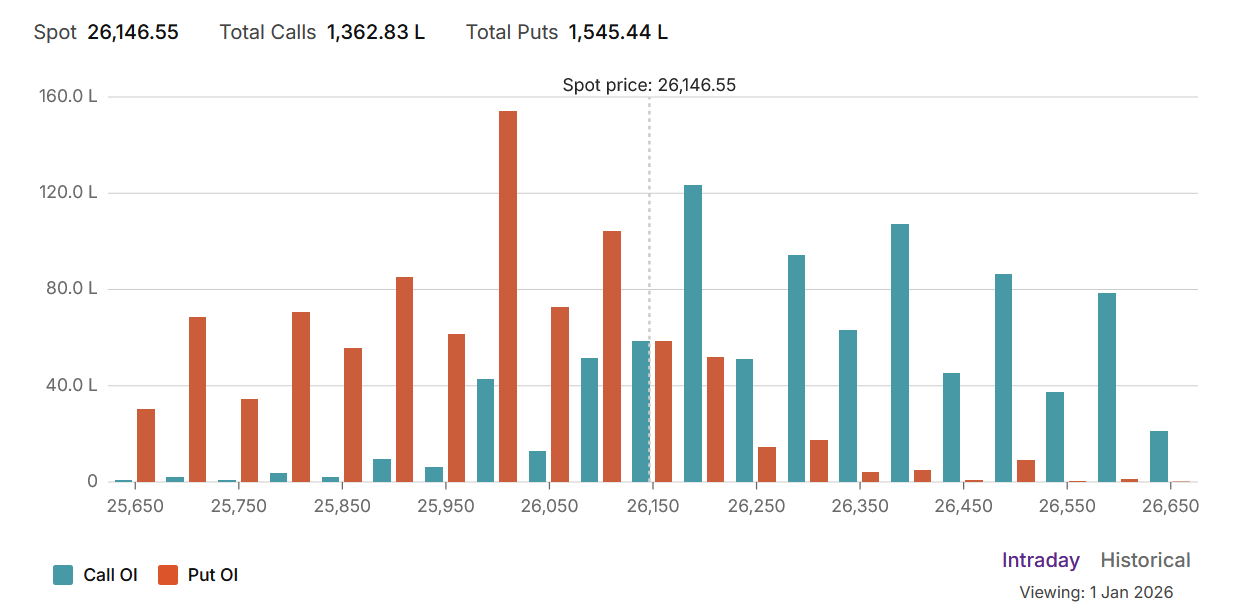Screen dimensions: 1237x607
Task: Click the Spot price annotation above the chart
Action: (x=649, y=85)
